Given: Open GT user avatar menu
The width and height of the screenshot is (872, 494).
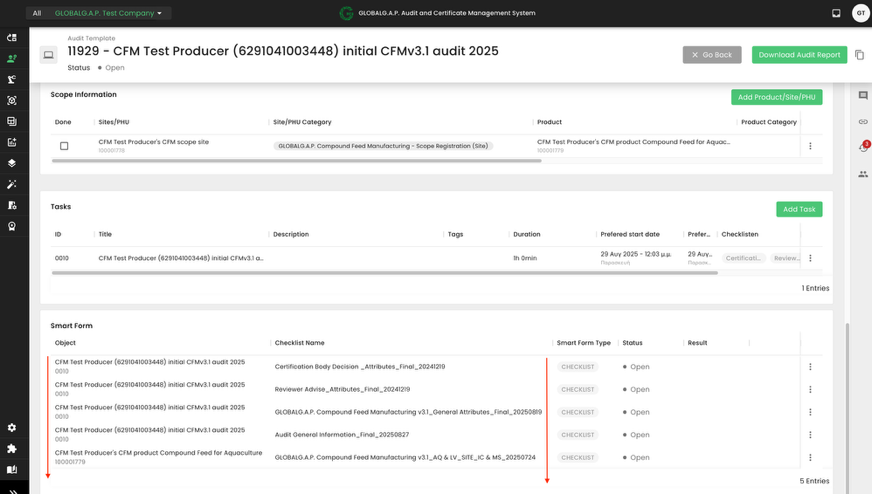Looking at the screenshot, I should tap(860, 13).
